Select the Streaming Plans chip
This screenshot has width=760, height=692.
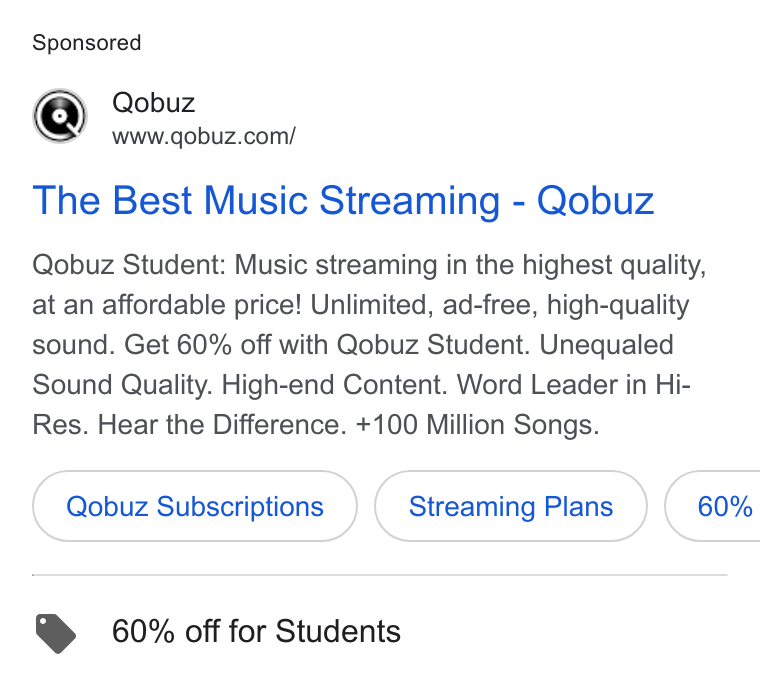[x=511, y=506]
